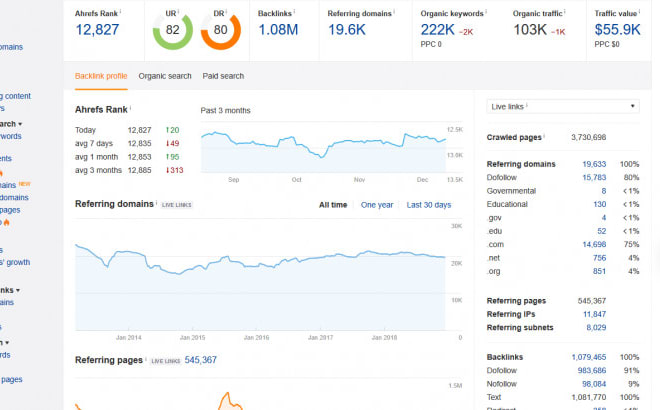Click the Organic keywords value 222K
The height and width of the screenshot is (410, 660).
click(438, 30)
